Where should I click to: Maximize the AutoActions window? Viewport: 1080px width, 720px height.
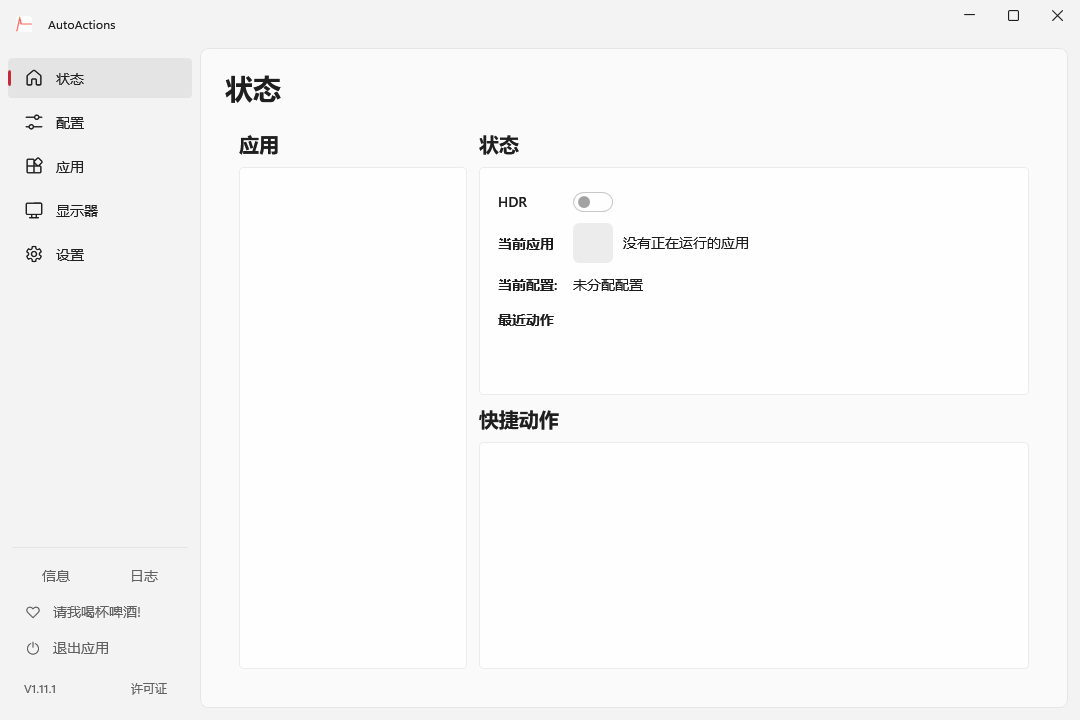click(1013, 15)
